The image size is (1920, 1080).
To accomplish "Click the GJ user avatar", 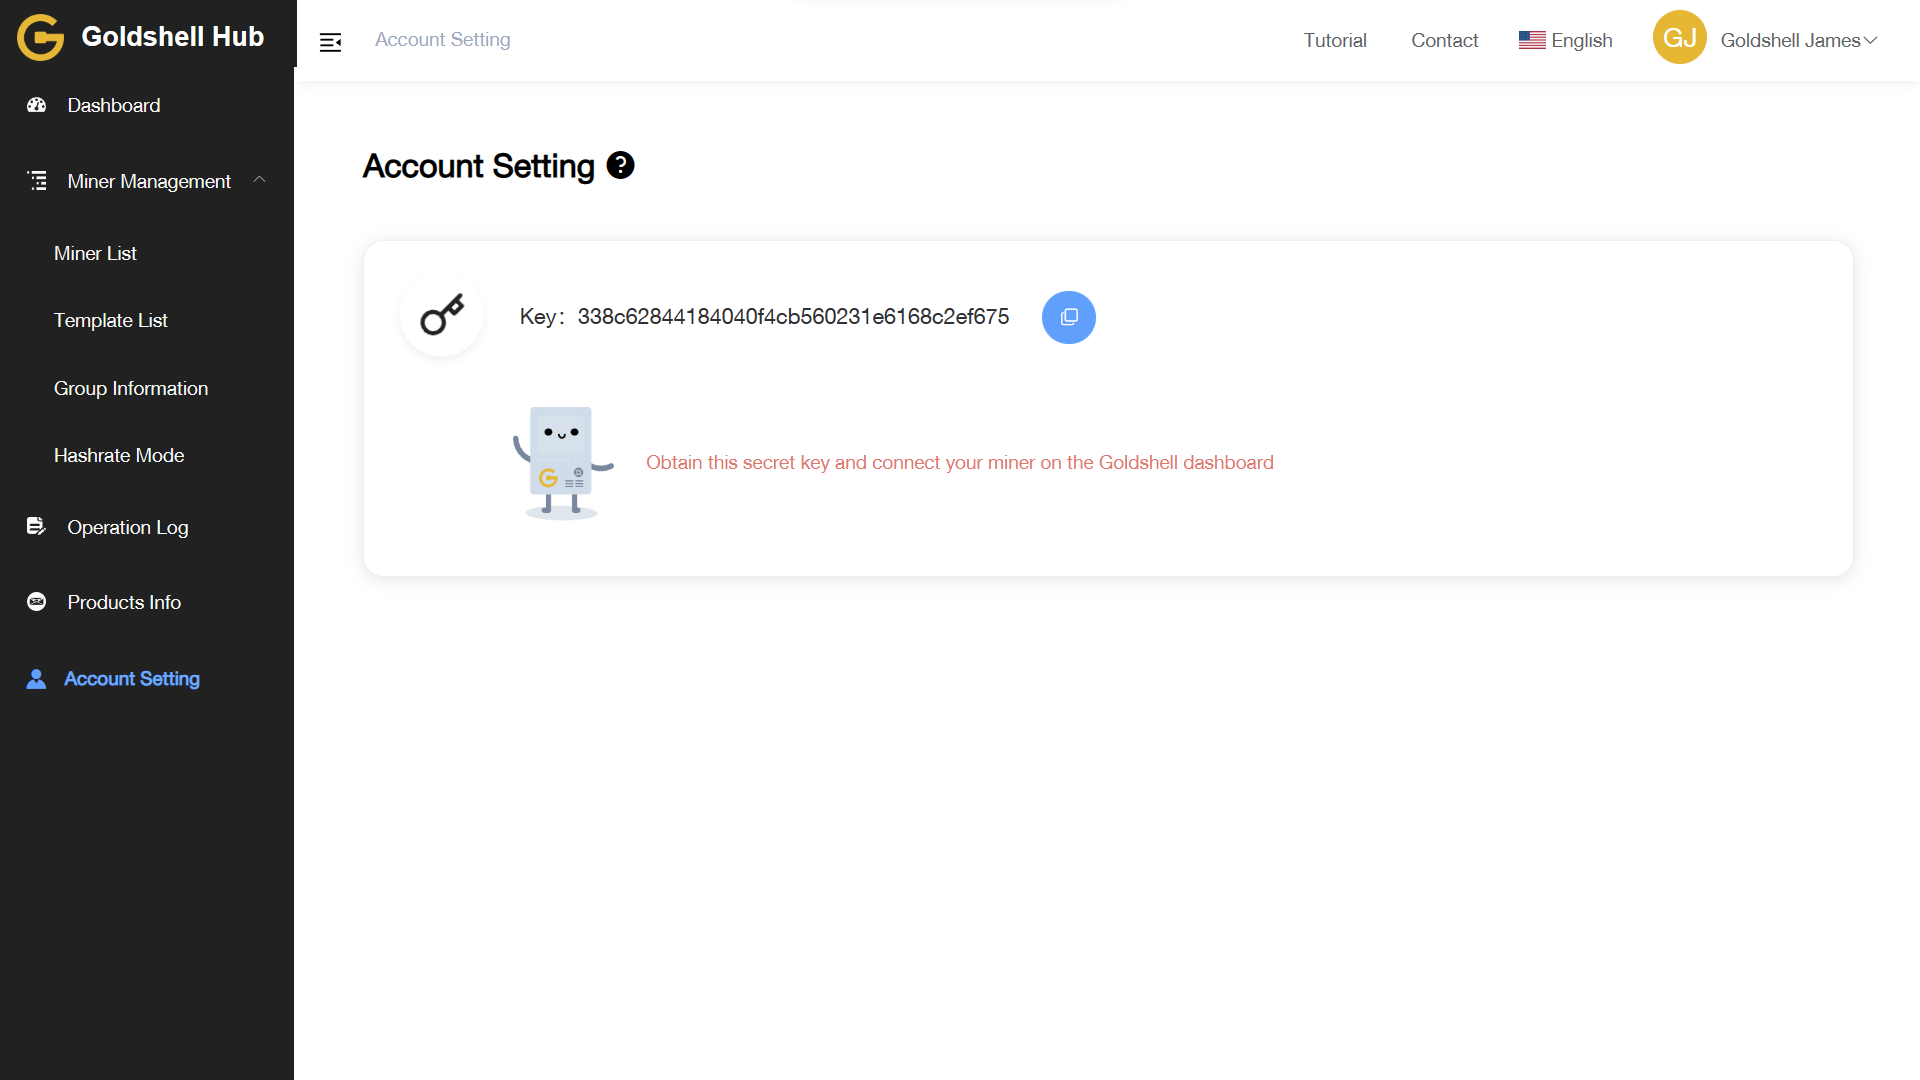I will [x=1679, y=38].
